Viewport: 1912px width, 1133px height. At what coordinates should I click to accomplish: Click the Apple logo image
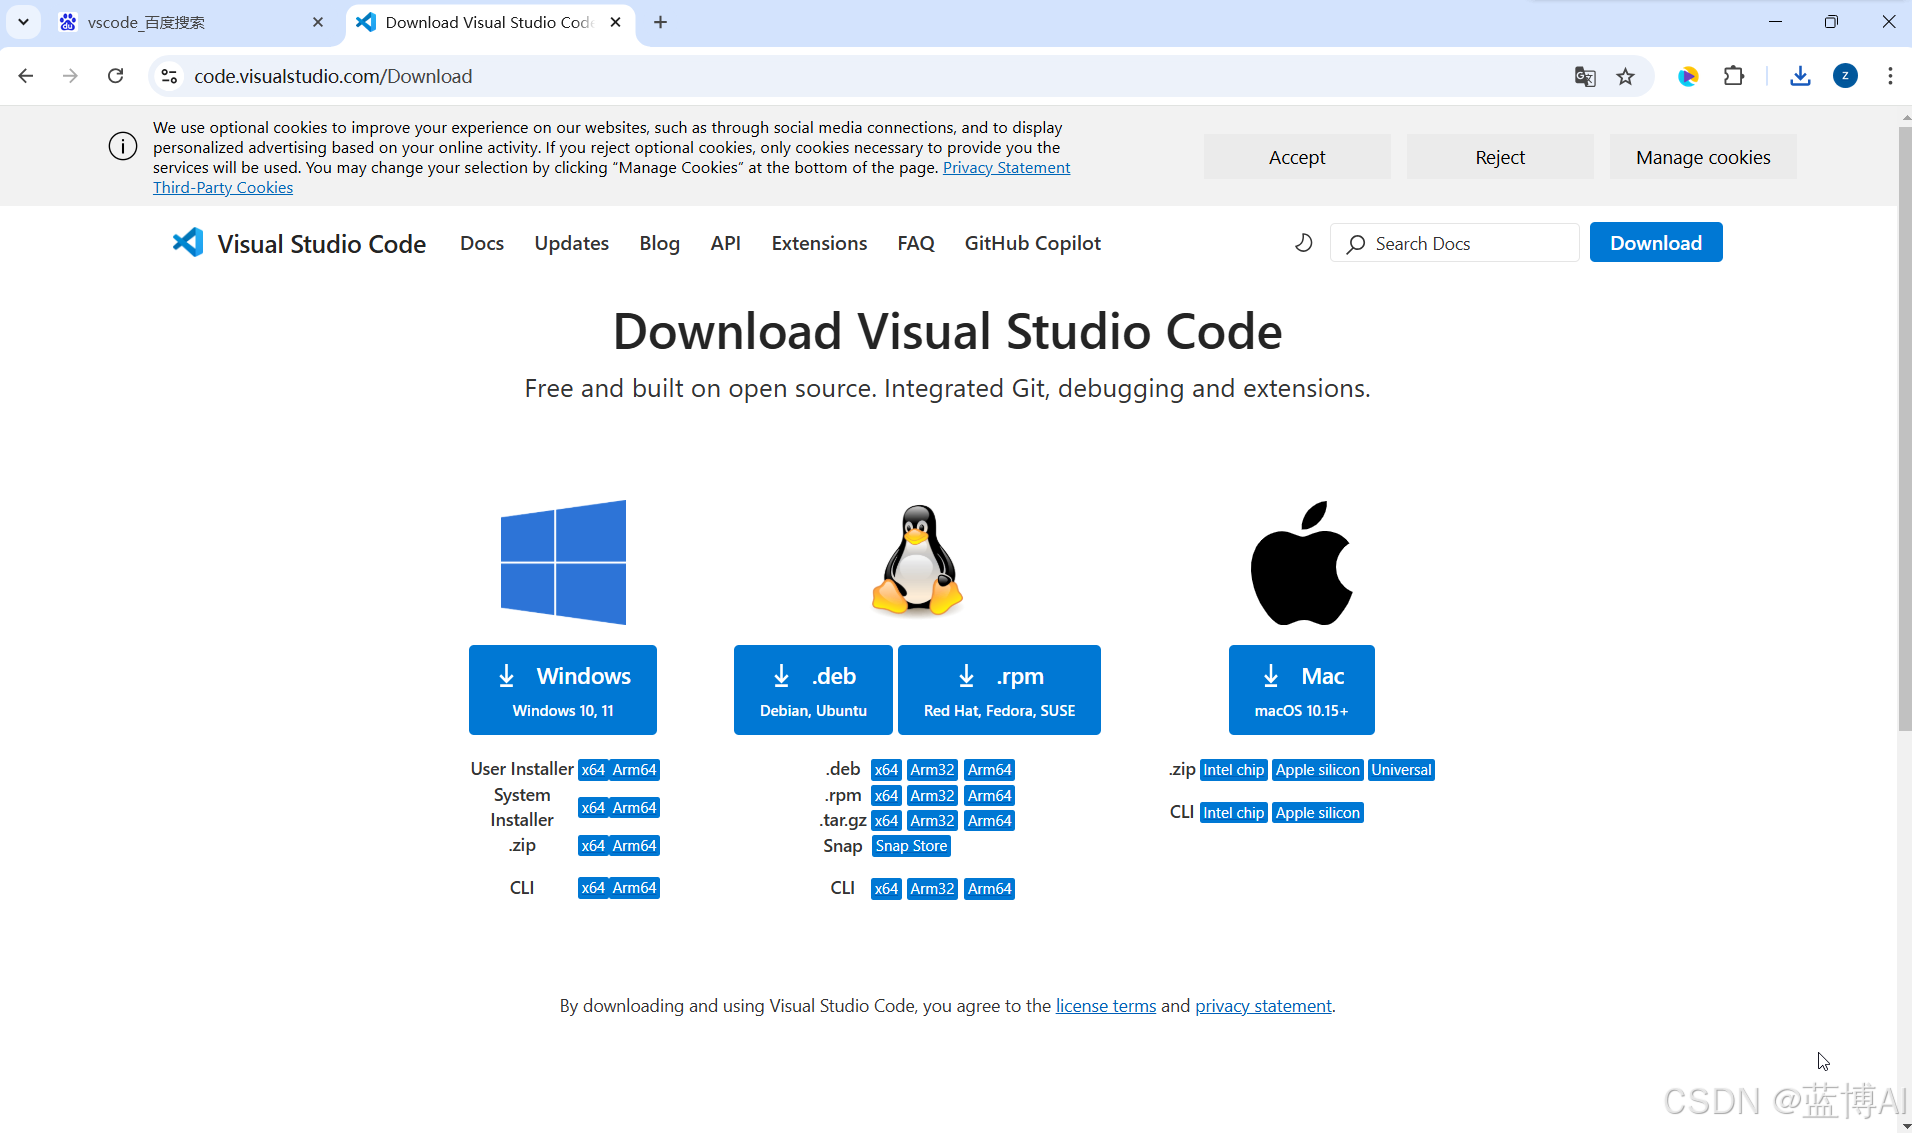coord(1301,563)
